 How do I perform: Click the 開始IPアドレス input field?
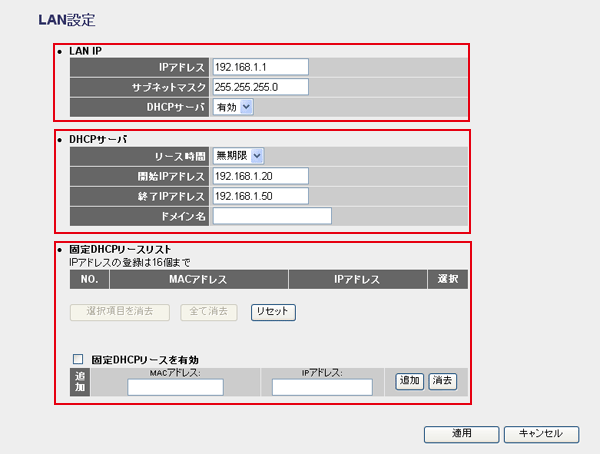coord(261,176)
